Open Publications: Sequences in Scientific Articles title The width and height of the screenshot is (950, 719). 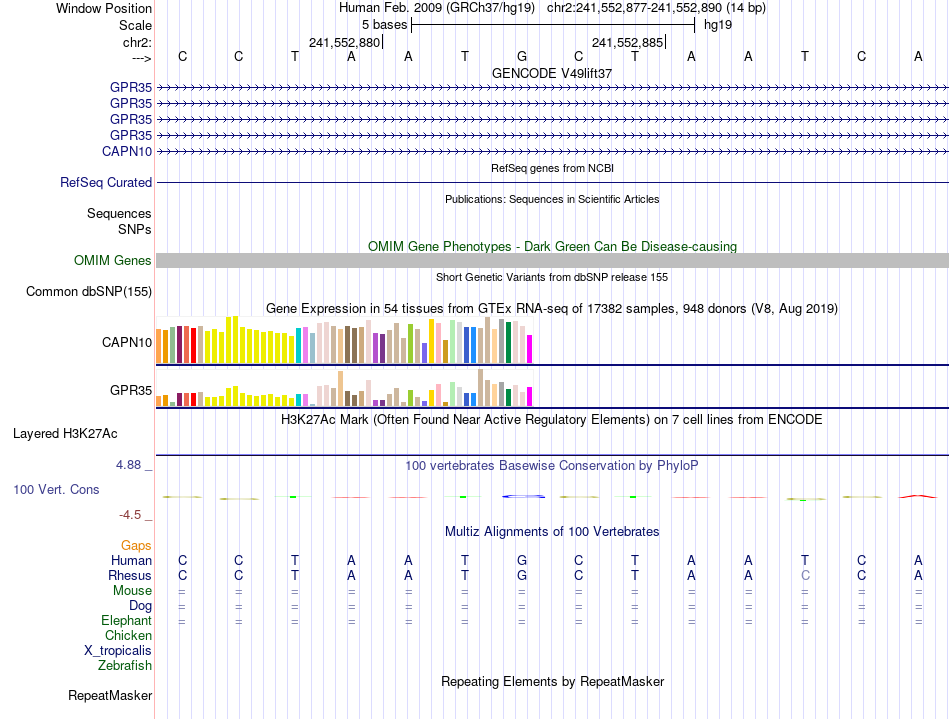click(x=552, y=199)
